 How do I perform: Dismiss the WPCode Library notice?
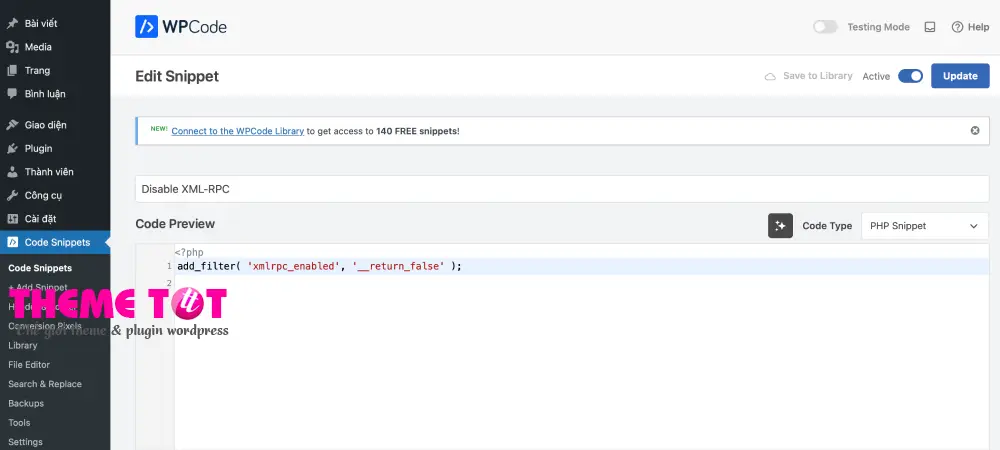(x=974, y=131)
